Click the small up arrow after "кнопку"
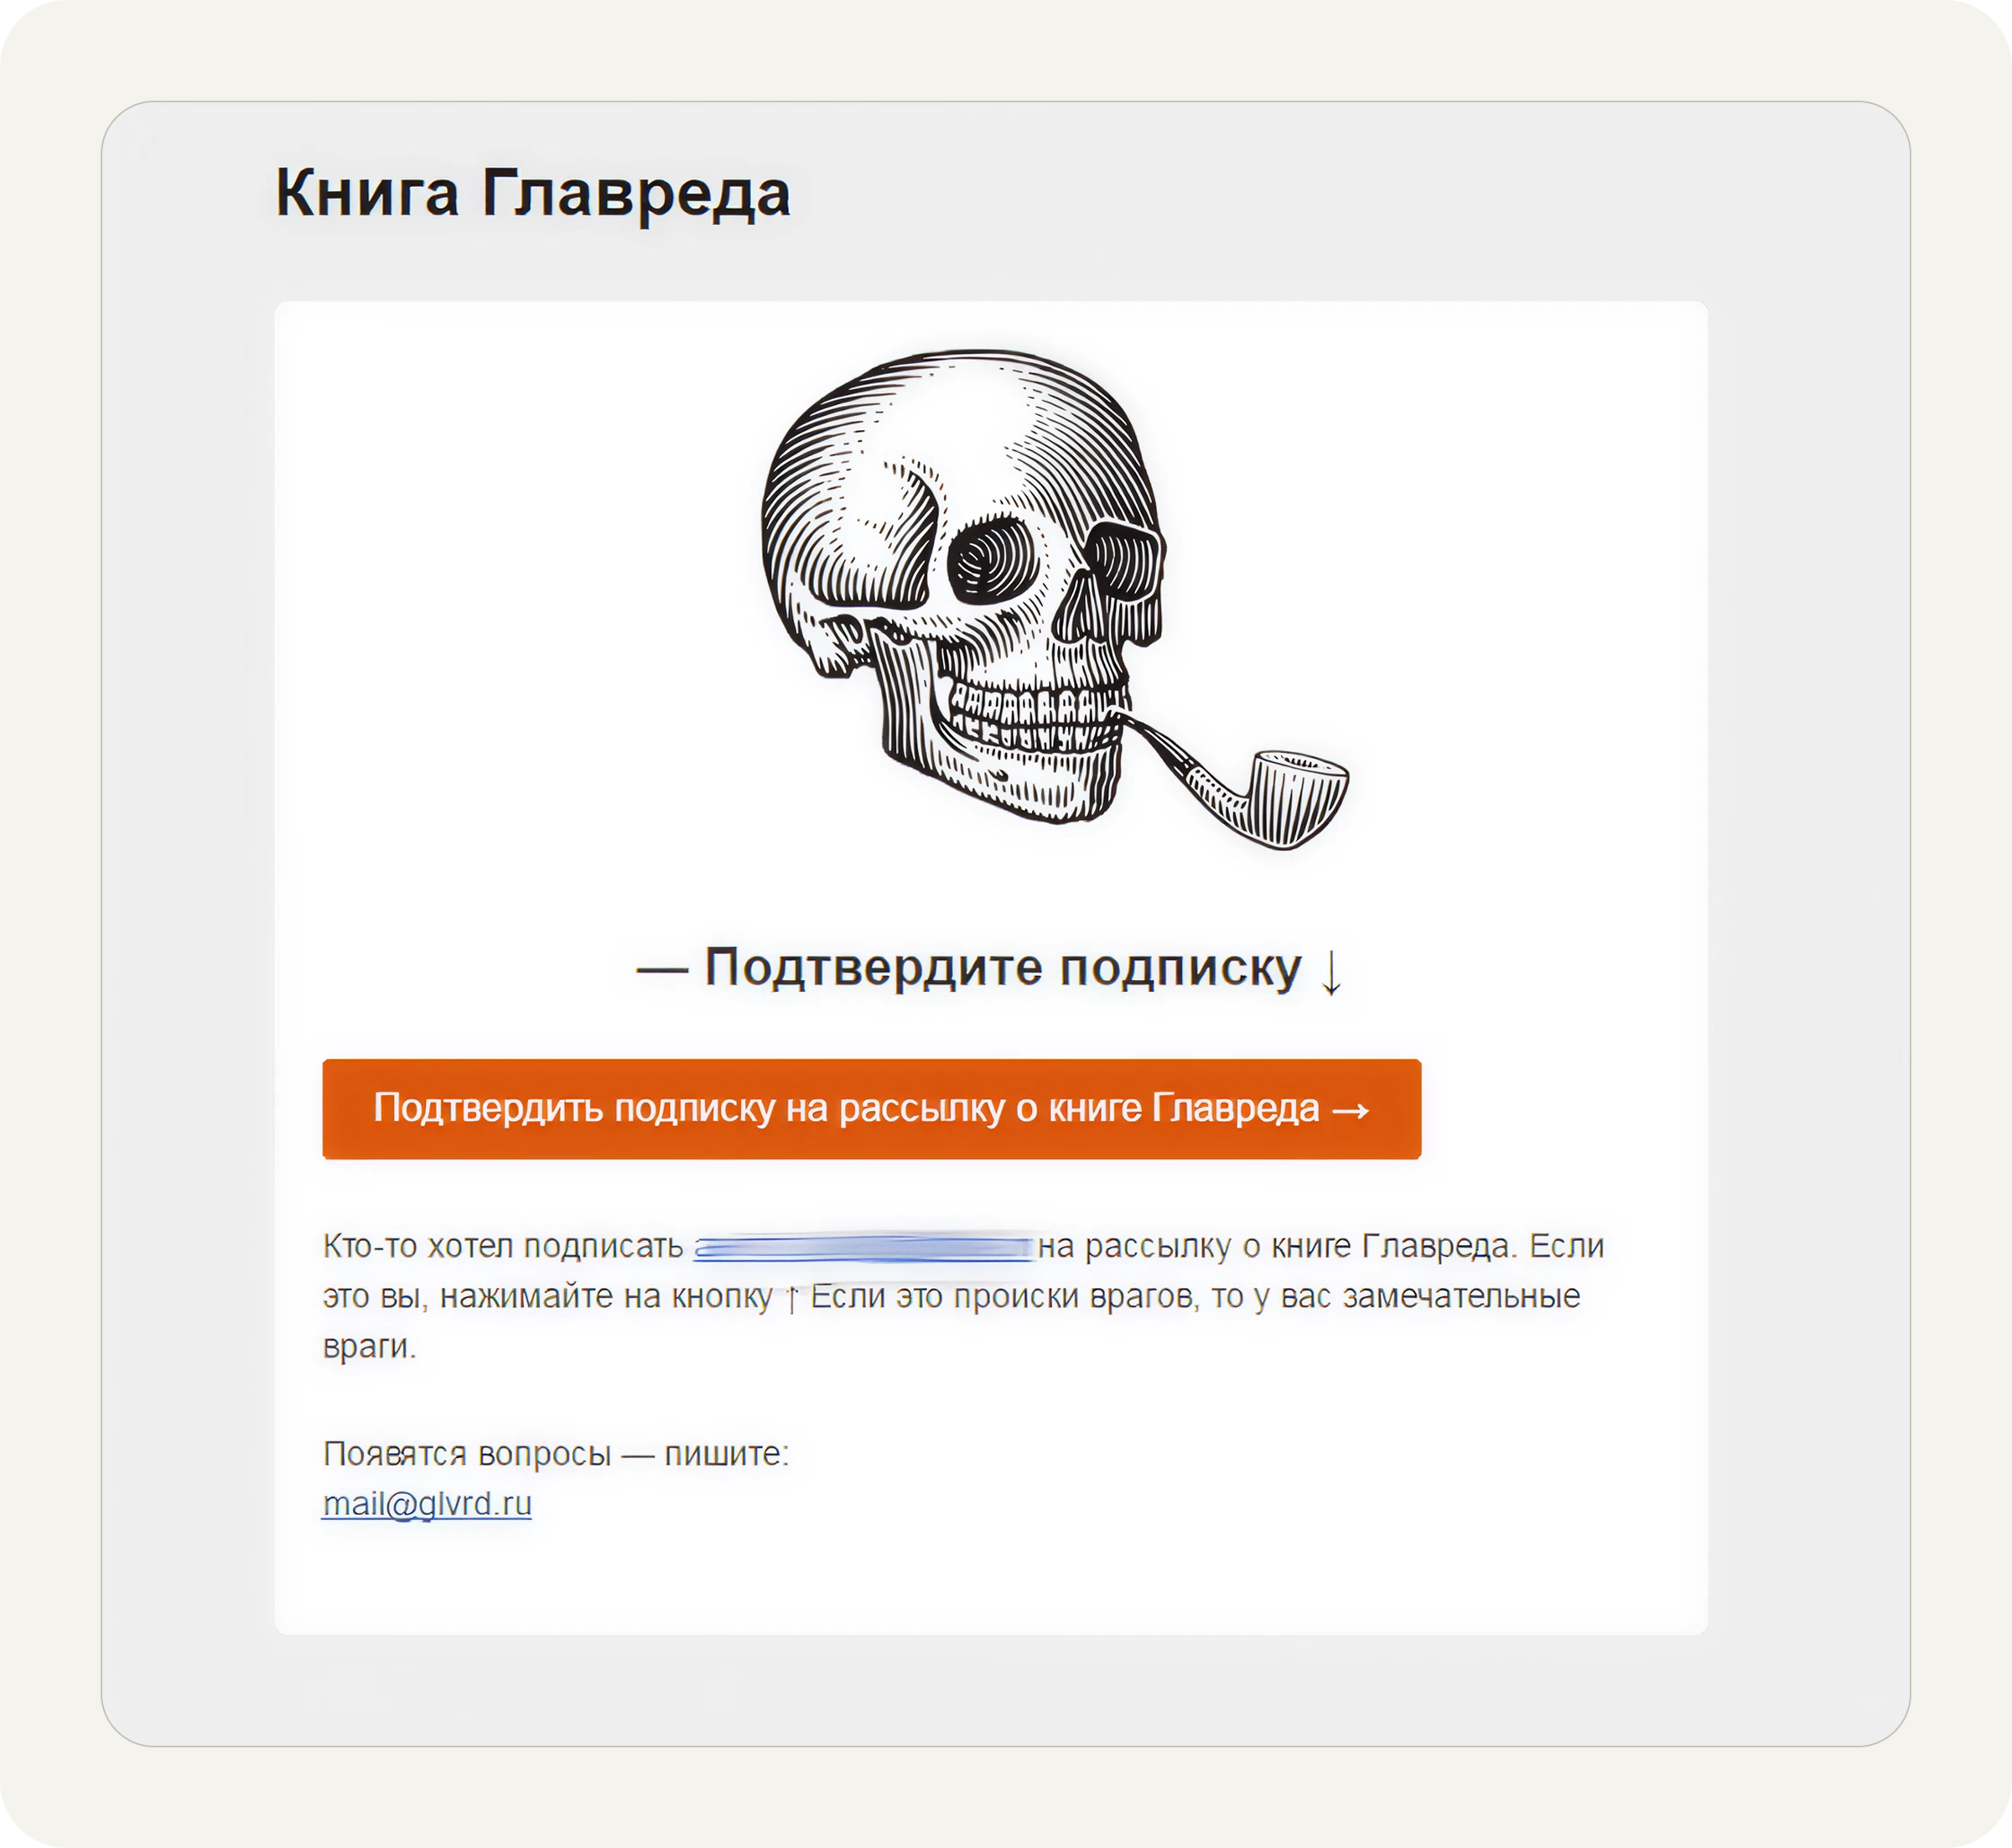This screenshot has height=1848, width=2012. click(x=792, y=1298)
